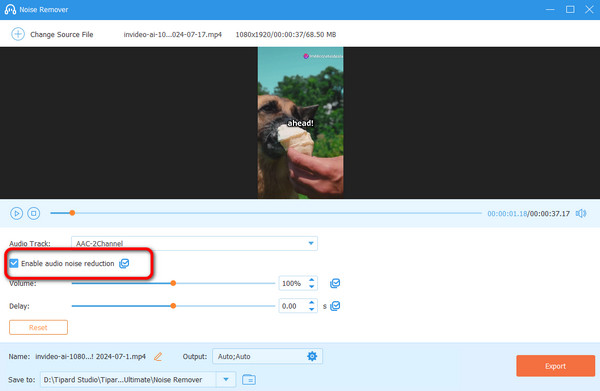Play the video preview
The image size is (600, 391).
pos(16,213)
